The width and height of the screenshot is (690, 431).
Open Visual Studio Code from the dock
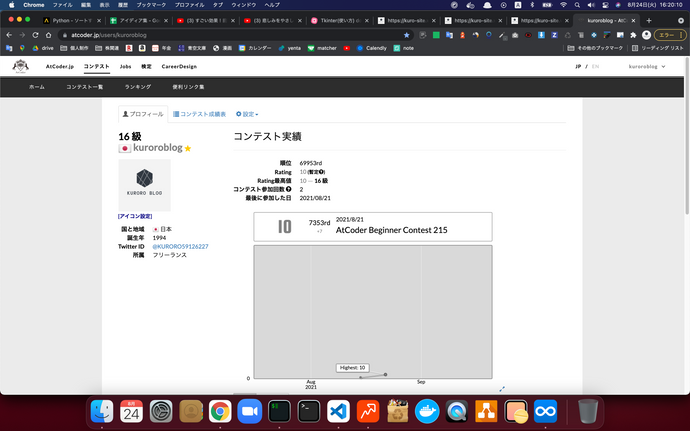click(x=338, y=412)
